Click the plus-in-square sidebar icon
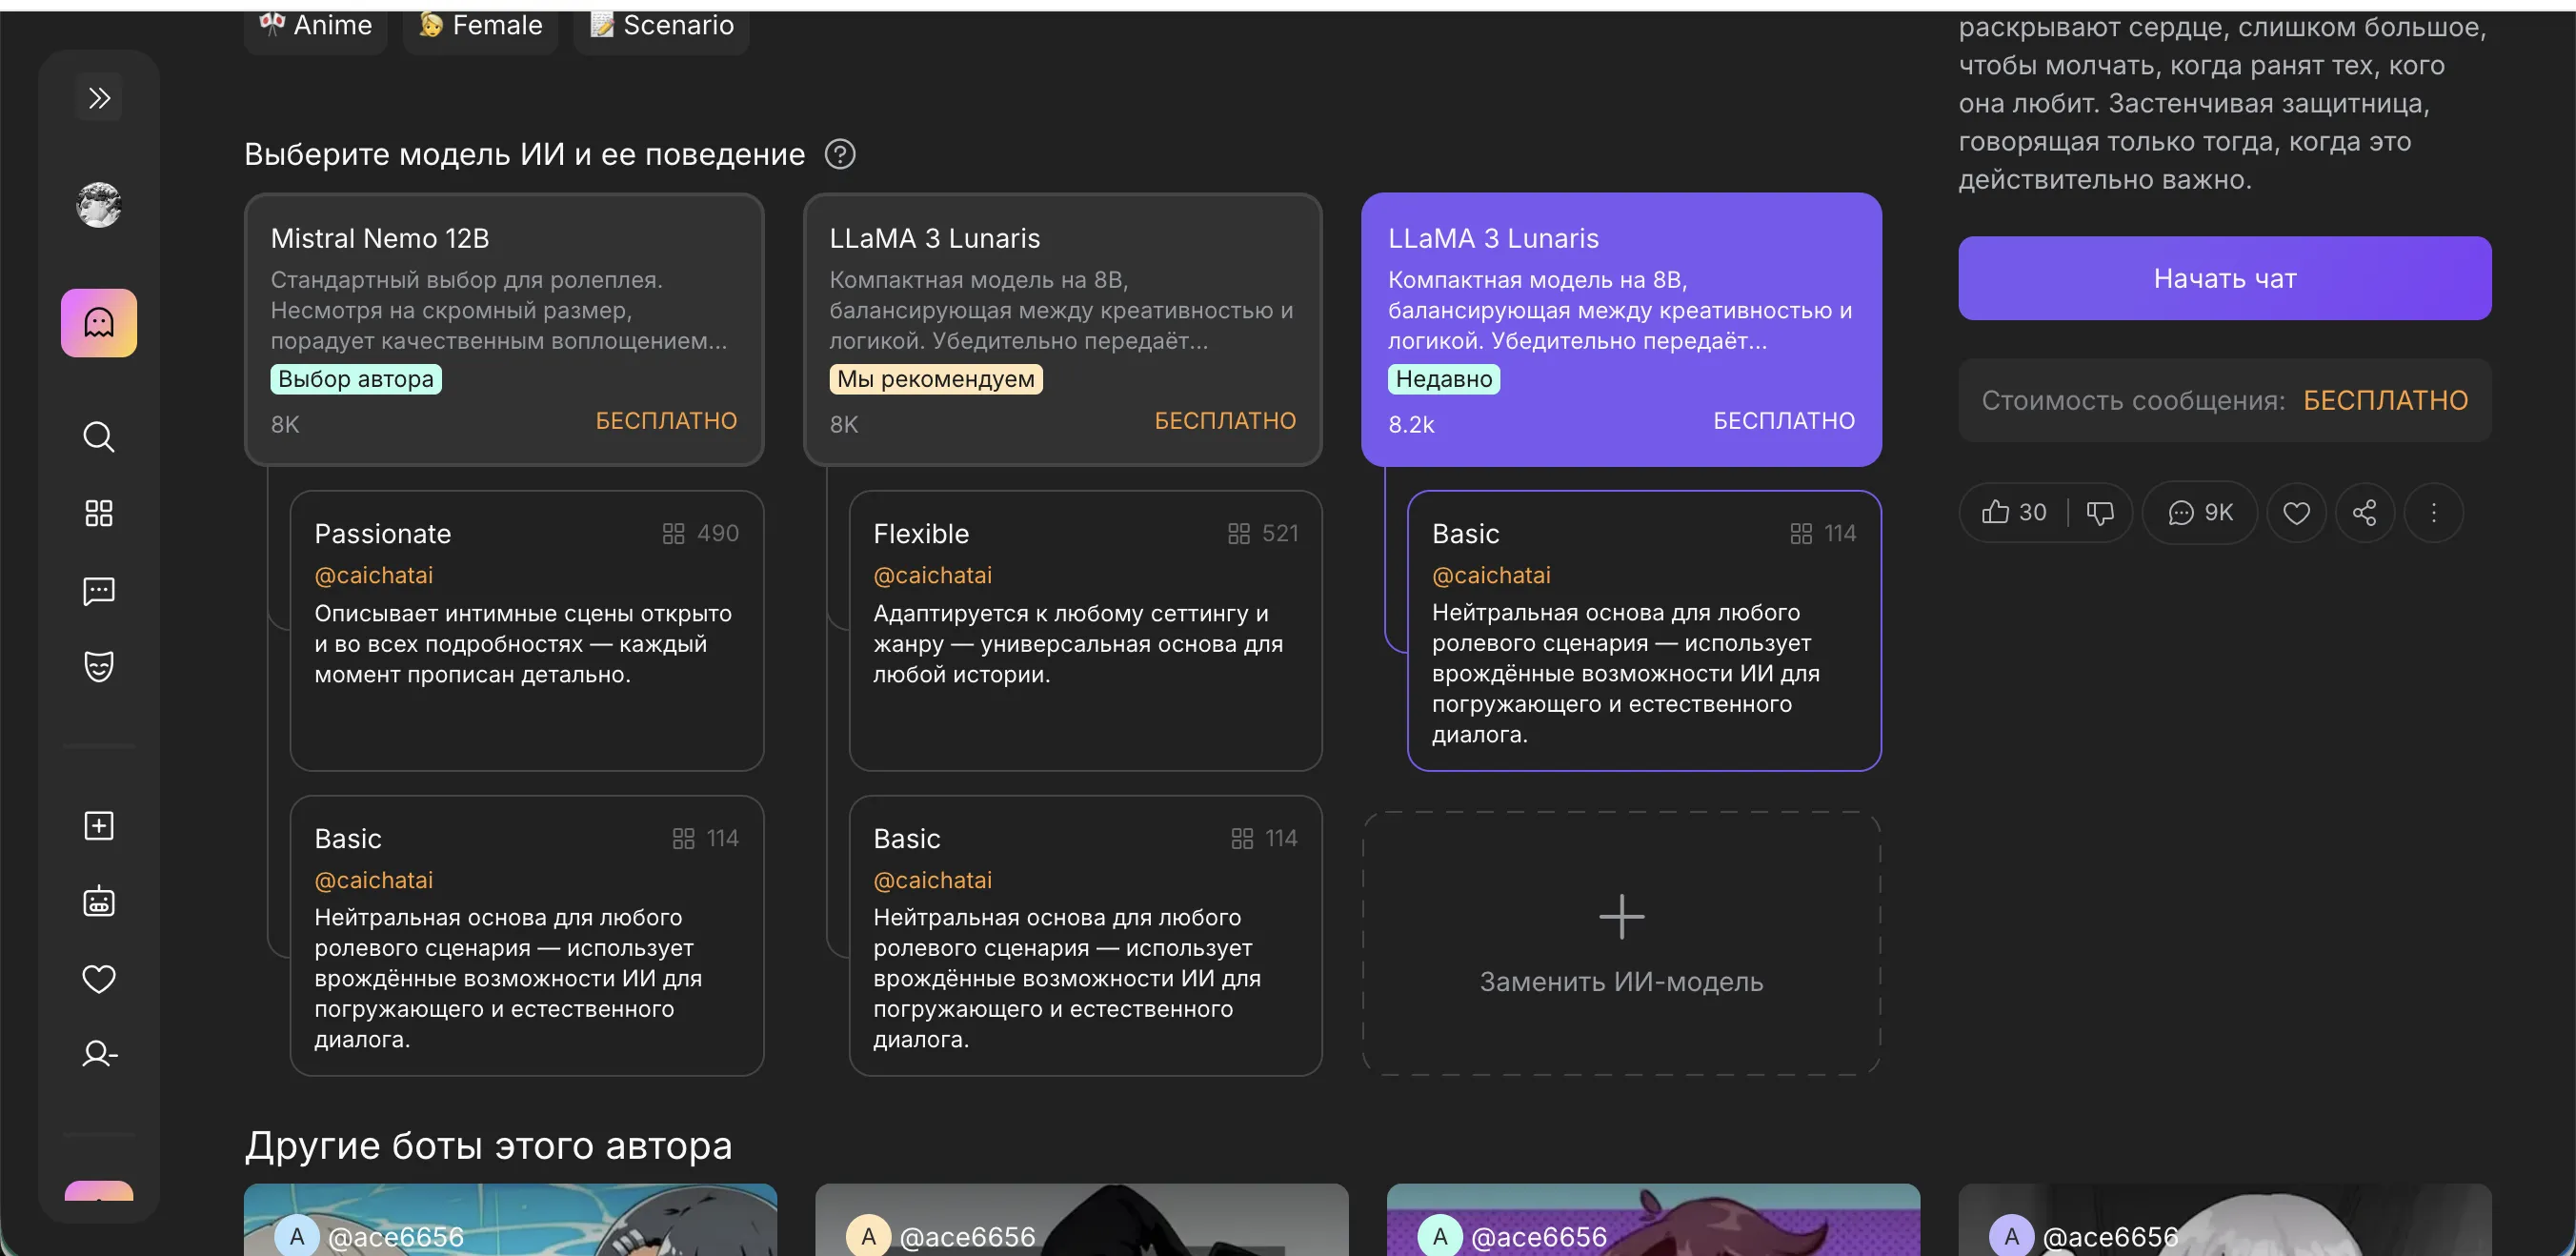2576x1256 pixels. pyautogui.click(x=99, y=826)
